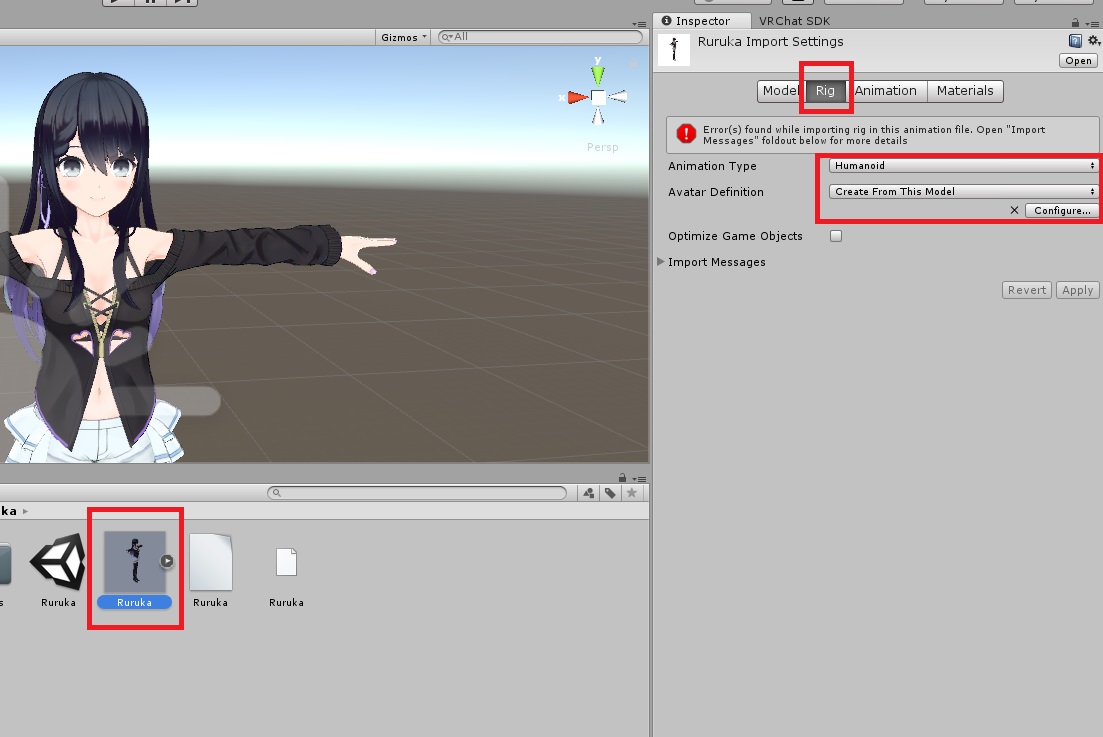
Task: Open the Inspector gear settings menu
Action: (1094, 41)
